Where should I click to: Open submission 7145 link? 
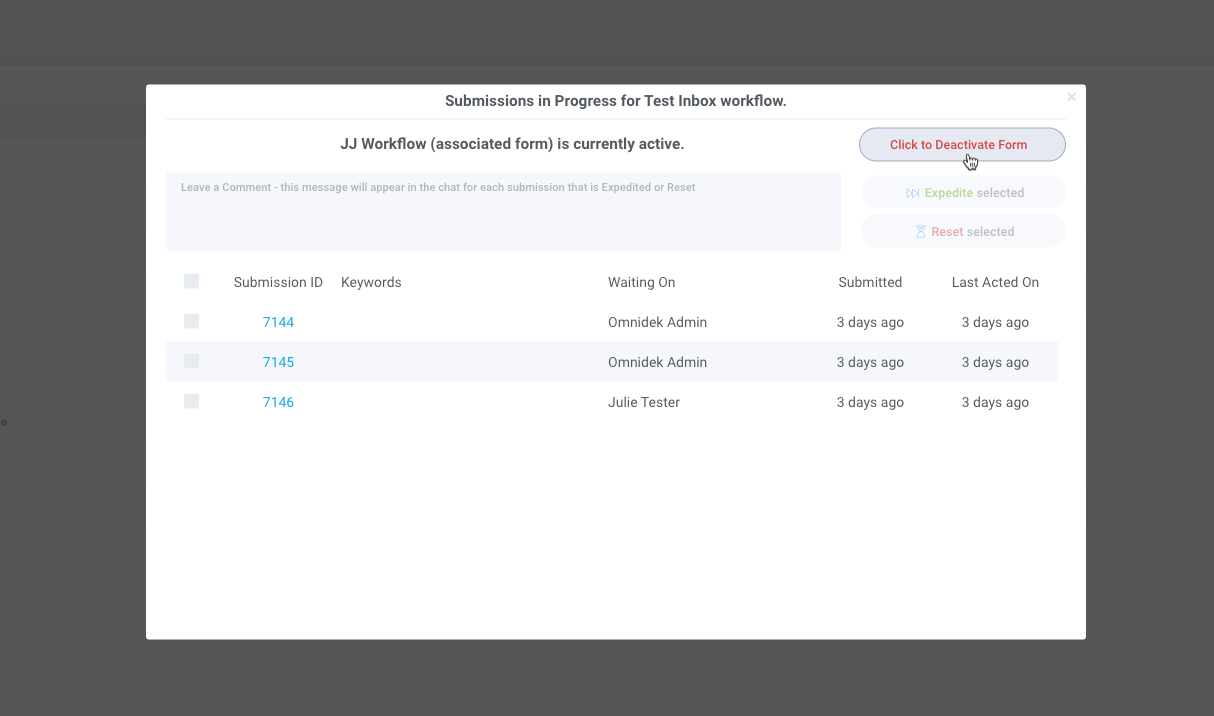(278, 363)
